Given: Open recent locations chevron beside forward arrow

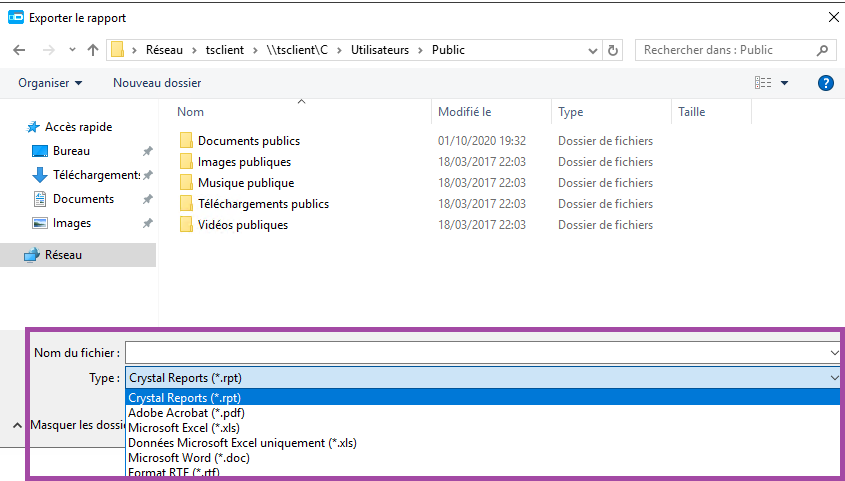Looking at the screenshot, I should (73, 50).
